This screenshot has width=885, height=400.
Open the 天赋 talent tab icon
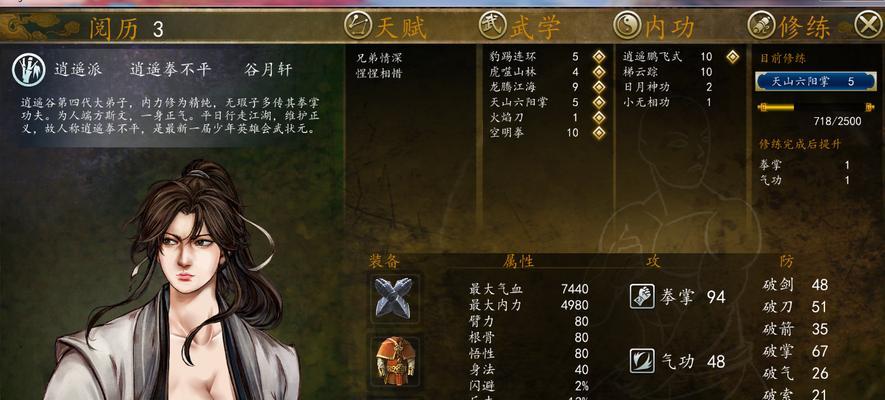pyautogui.click(x=358, y=26)
